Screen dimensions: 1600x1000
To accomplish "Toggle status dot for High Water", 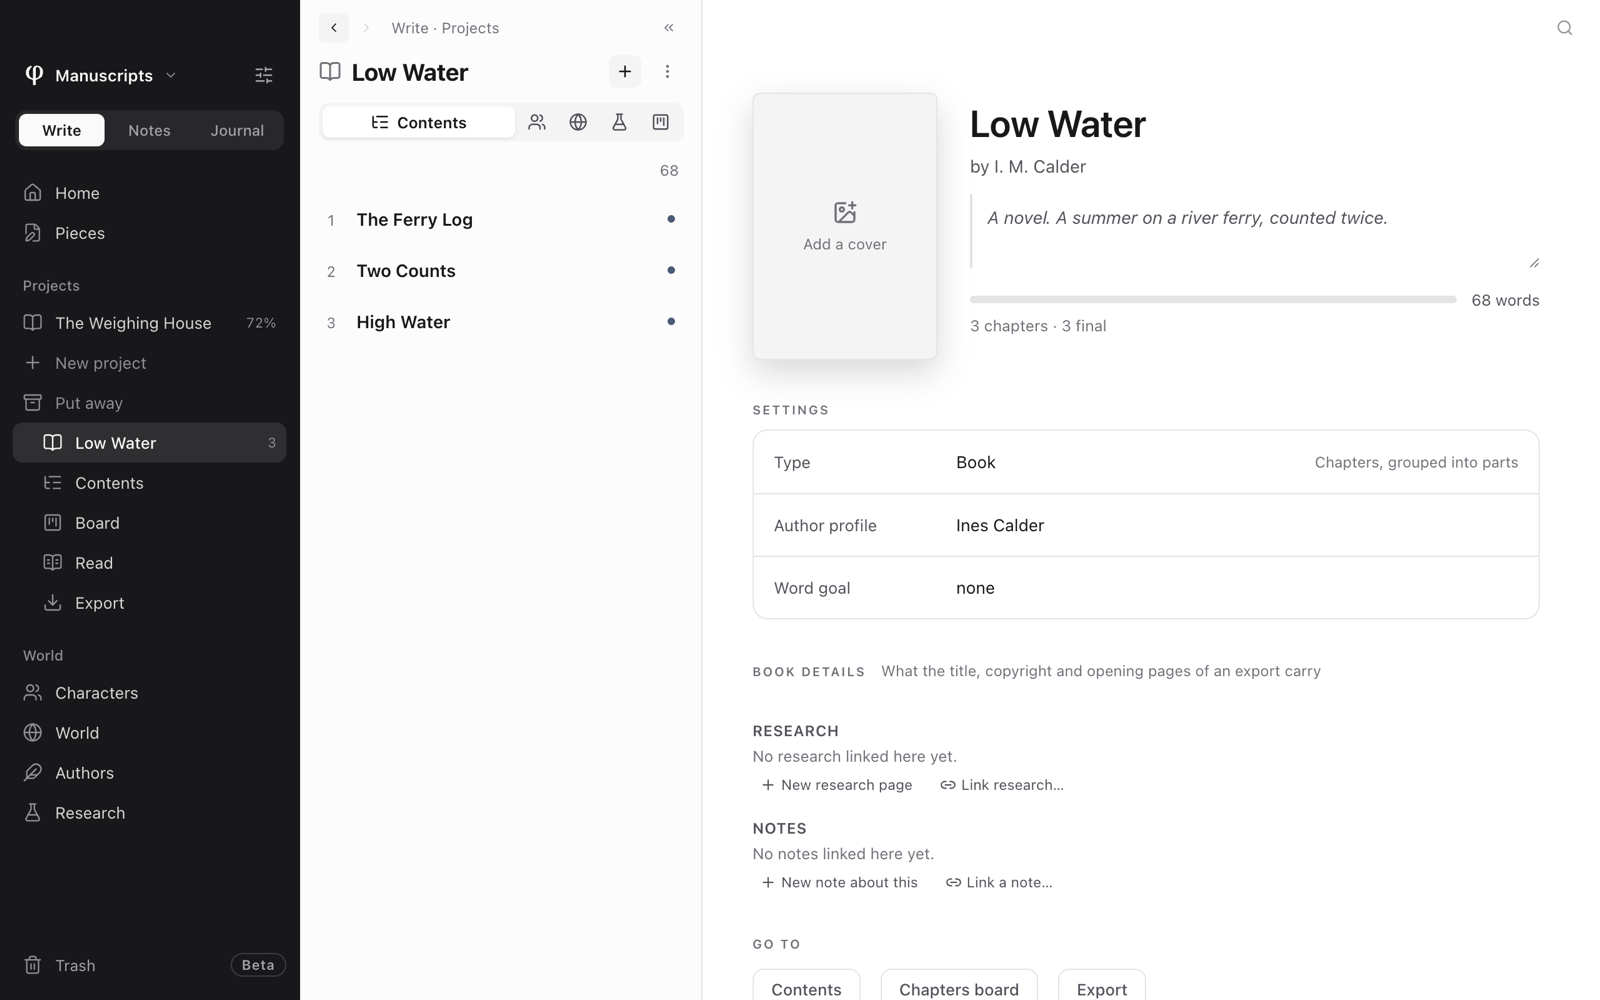I will pyautogui.click(x=671, y=321).
